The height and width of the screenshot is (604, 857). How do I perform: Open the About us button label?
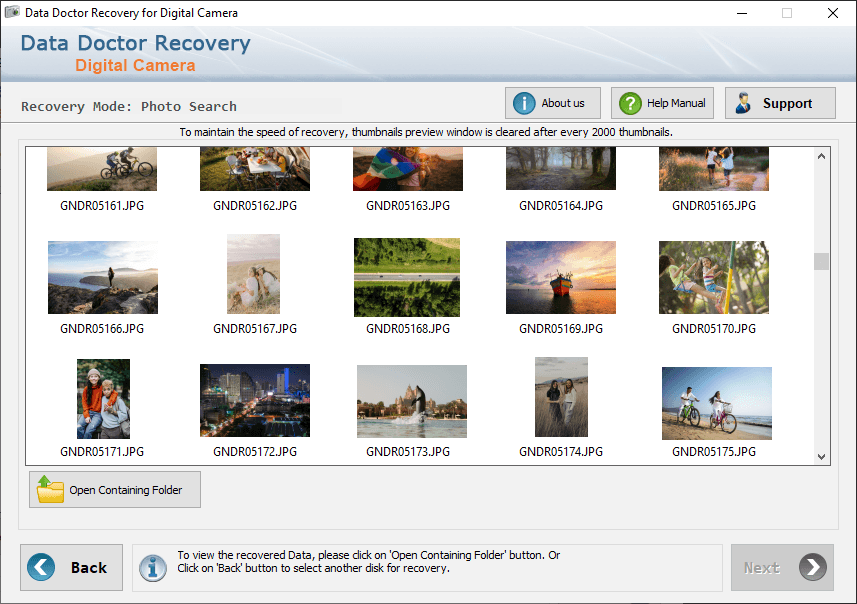pos(562,103)
